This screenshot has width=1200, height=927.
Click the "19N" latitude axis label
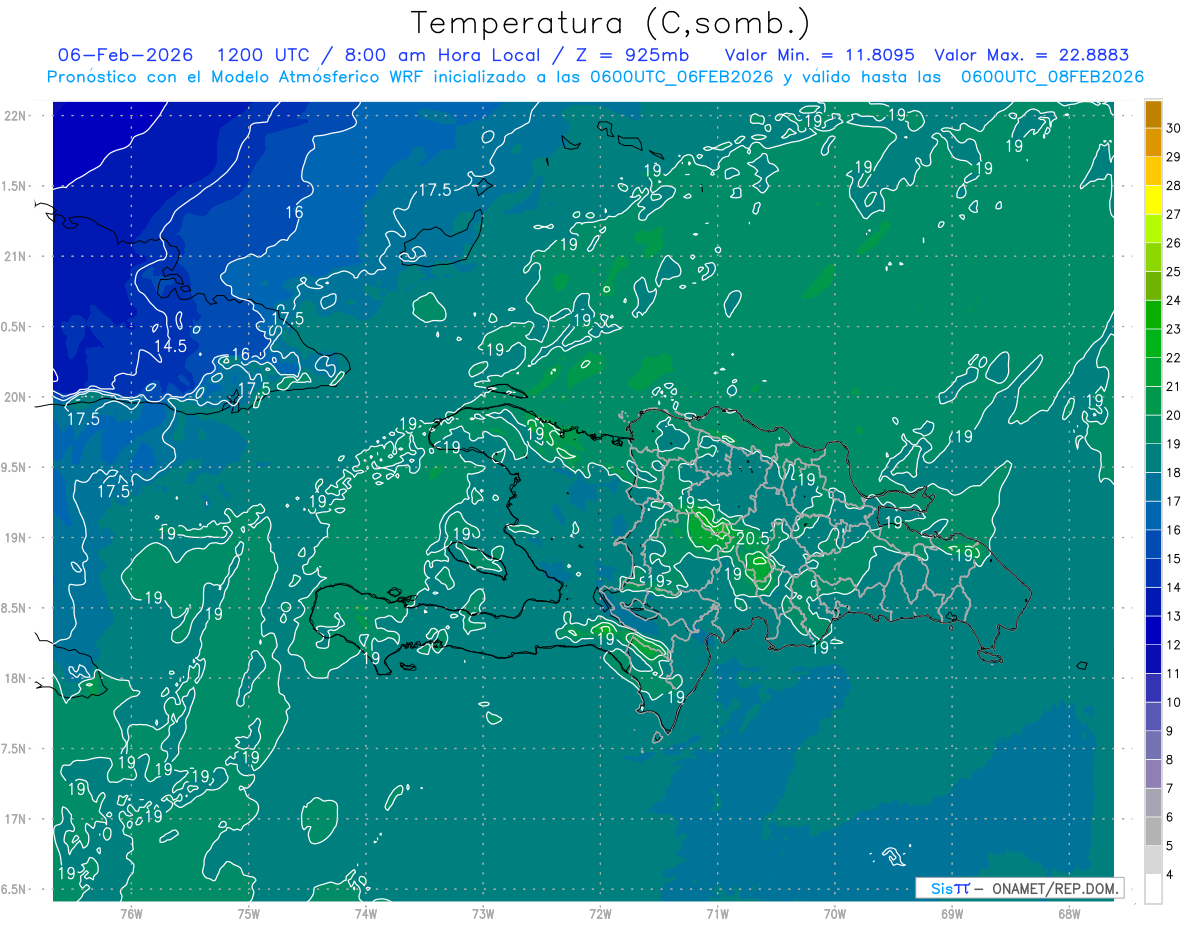[x=14, y=538]
